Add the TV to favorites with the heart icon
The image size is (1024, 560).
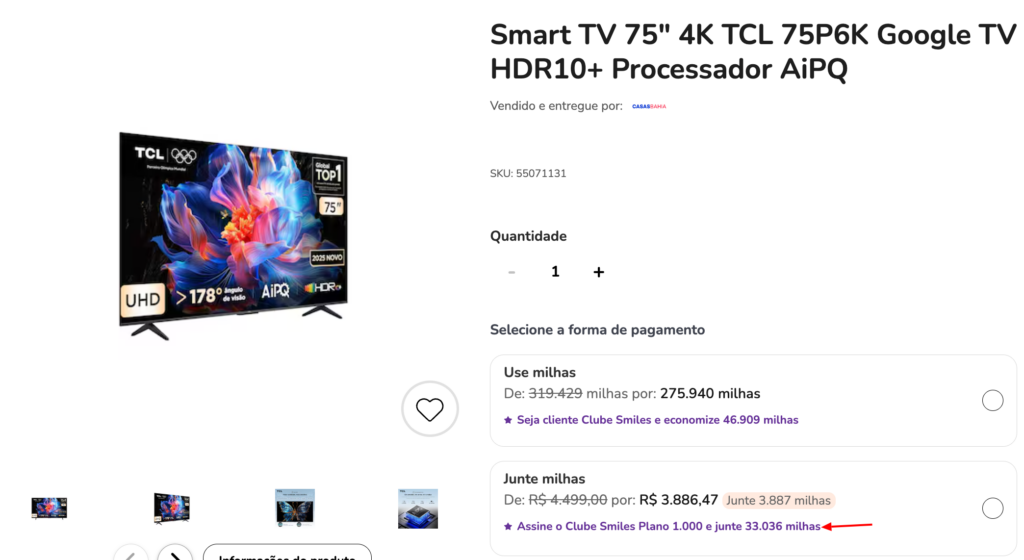click(430, 409)
